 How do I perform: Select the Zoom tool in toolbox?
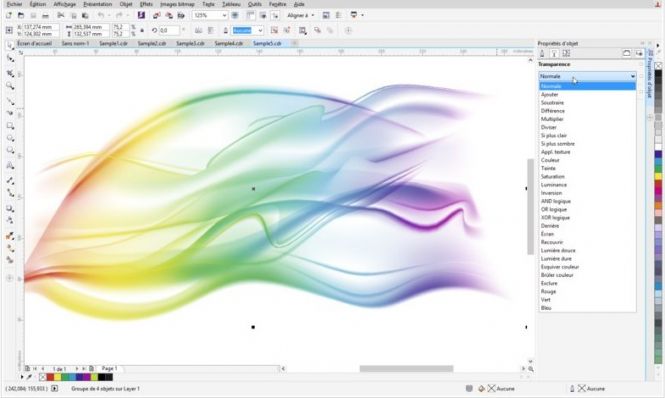pos(10,86)
